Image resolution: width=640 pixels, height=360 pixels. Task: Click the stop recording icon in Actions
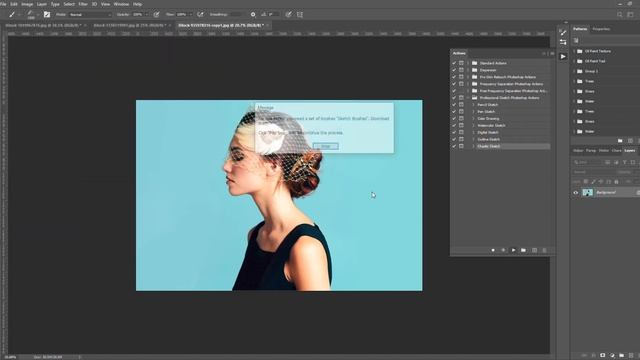click(x=493, y=250)
